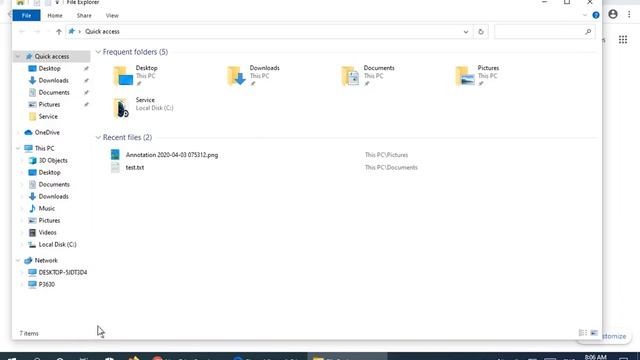
Task: Open the browser three-dot menu
Action: [x=629, y=14]
